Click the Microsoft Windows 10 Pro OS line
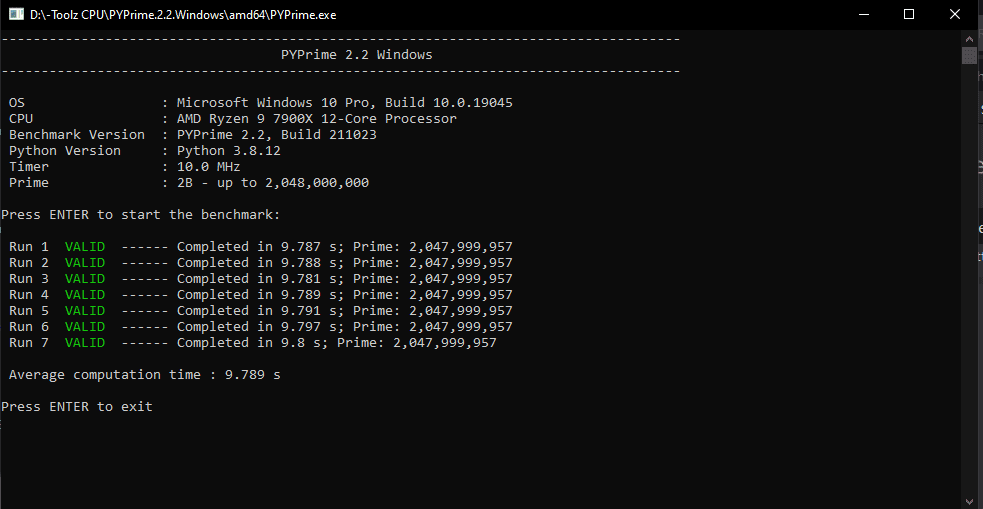Viewport: 983px width, 509px height. tap(344, 103)
